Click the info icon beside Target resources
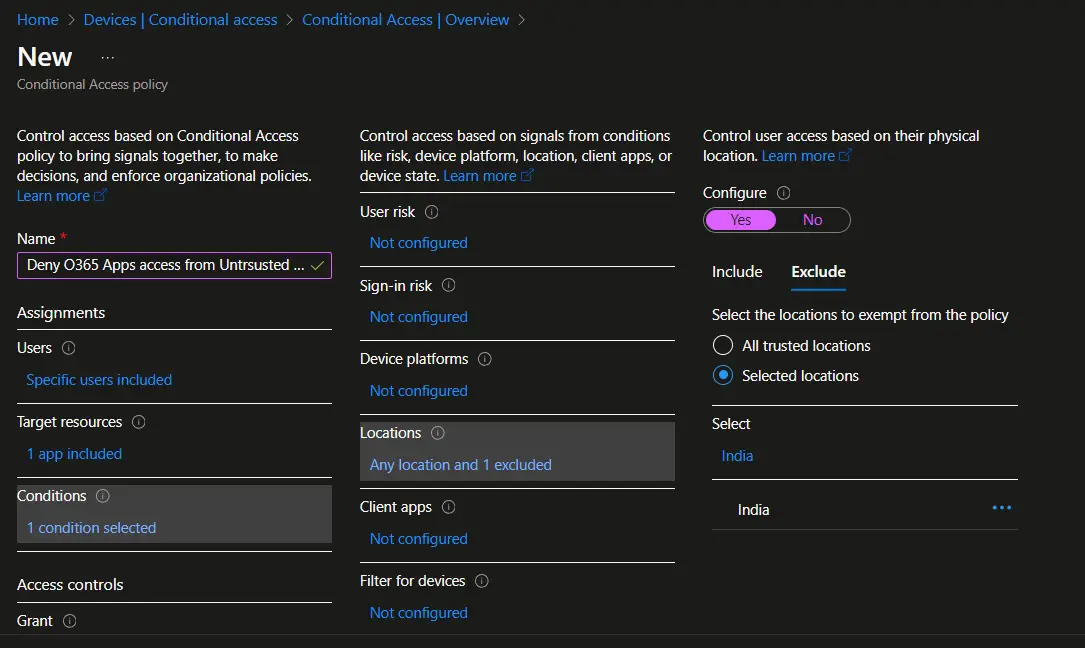This screenshot has height=648, width=1085. point(137,422)
